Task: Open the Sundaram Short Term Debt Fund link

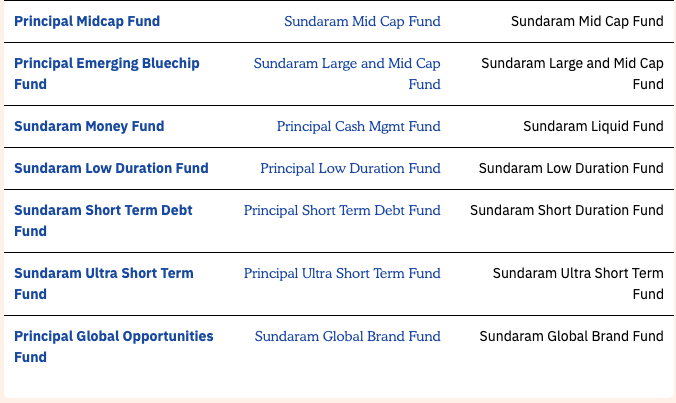Action: click(x=103, y=221)
